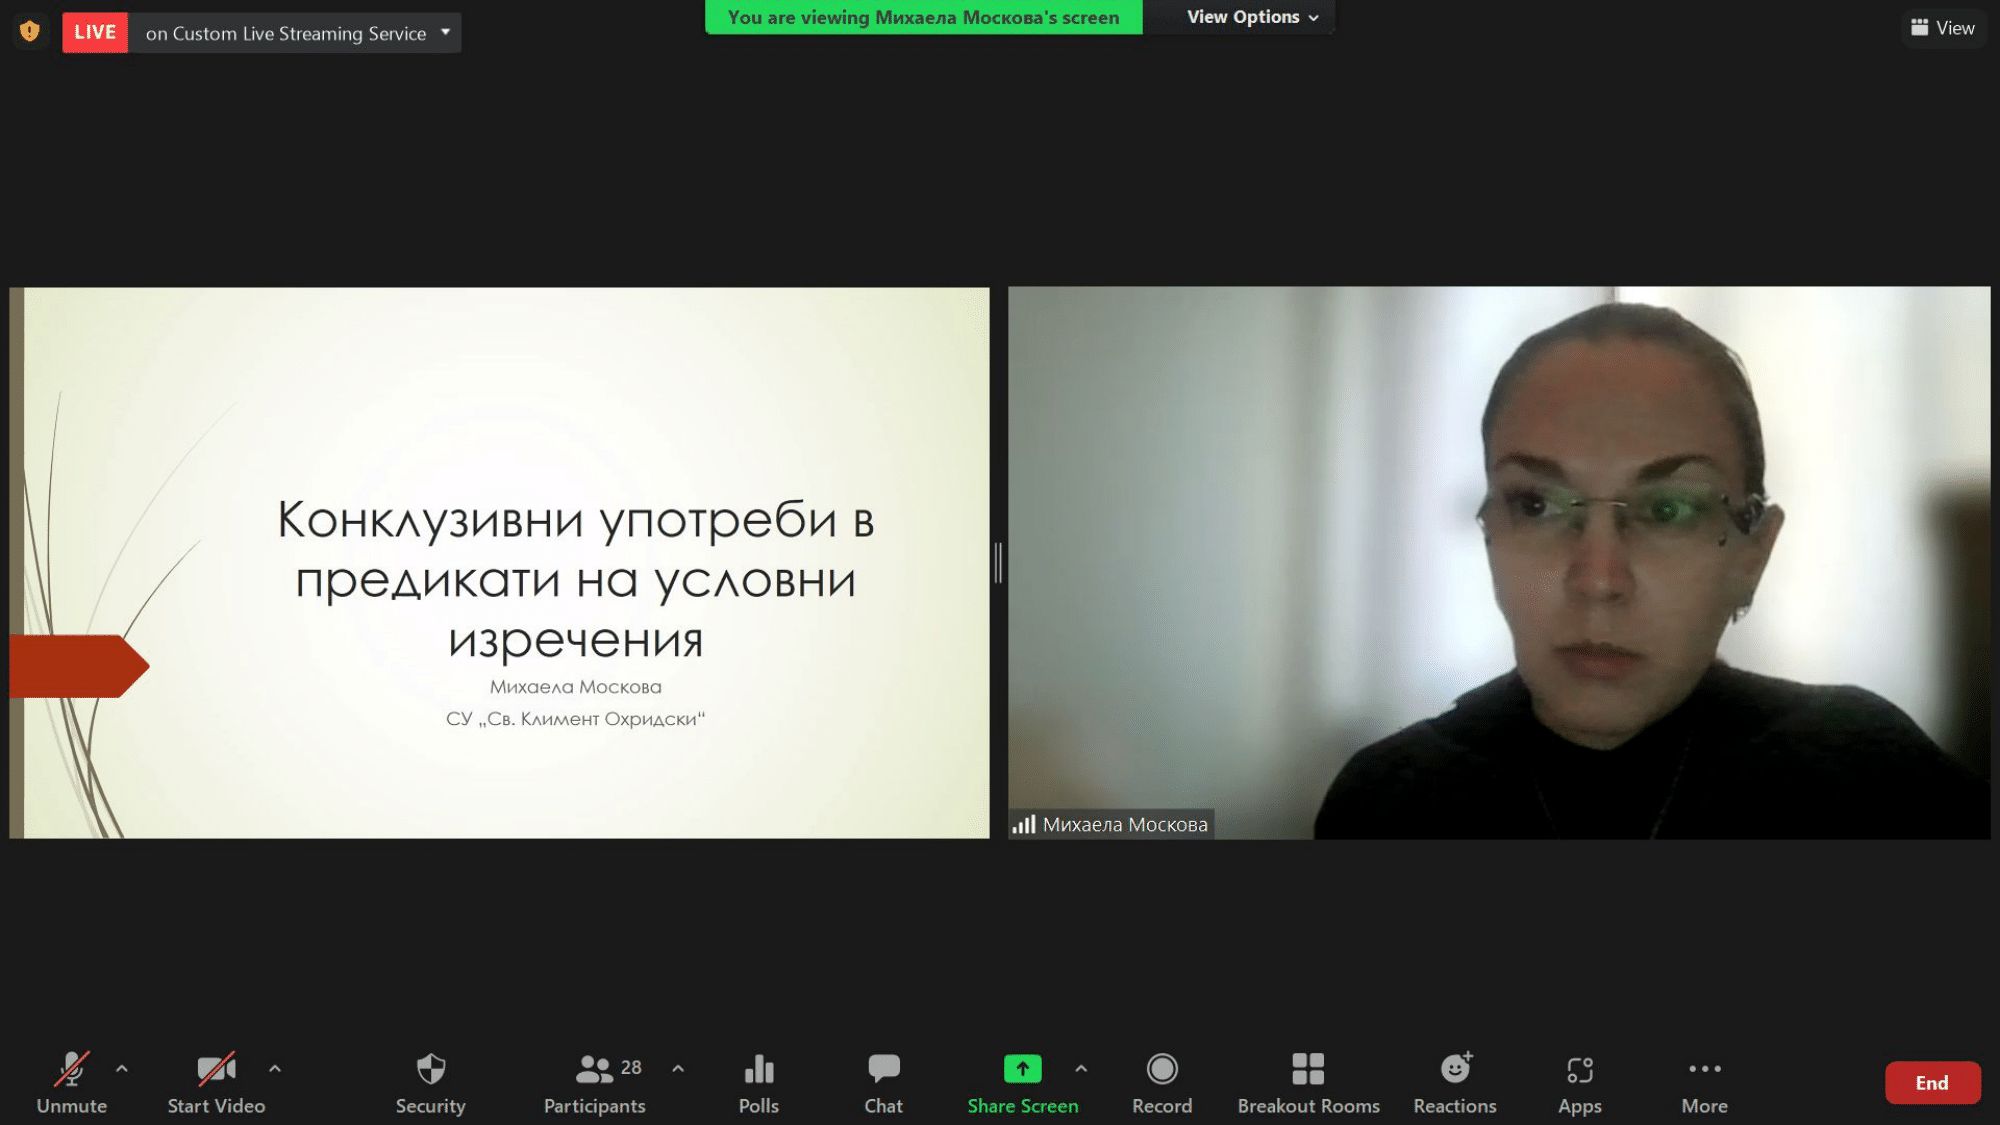Image resolution: width=2000 pixels, height=1125 pixels.
Task: Expand video options arrow next to Start Video
Action: [x=275, y=1068]
